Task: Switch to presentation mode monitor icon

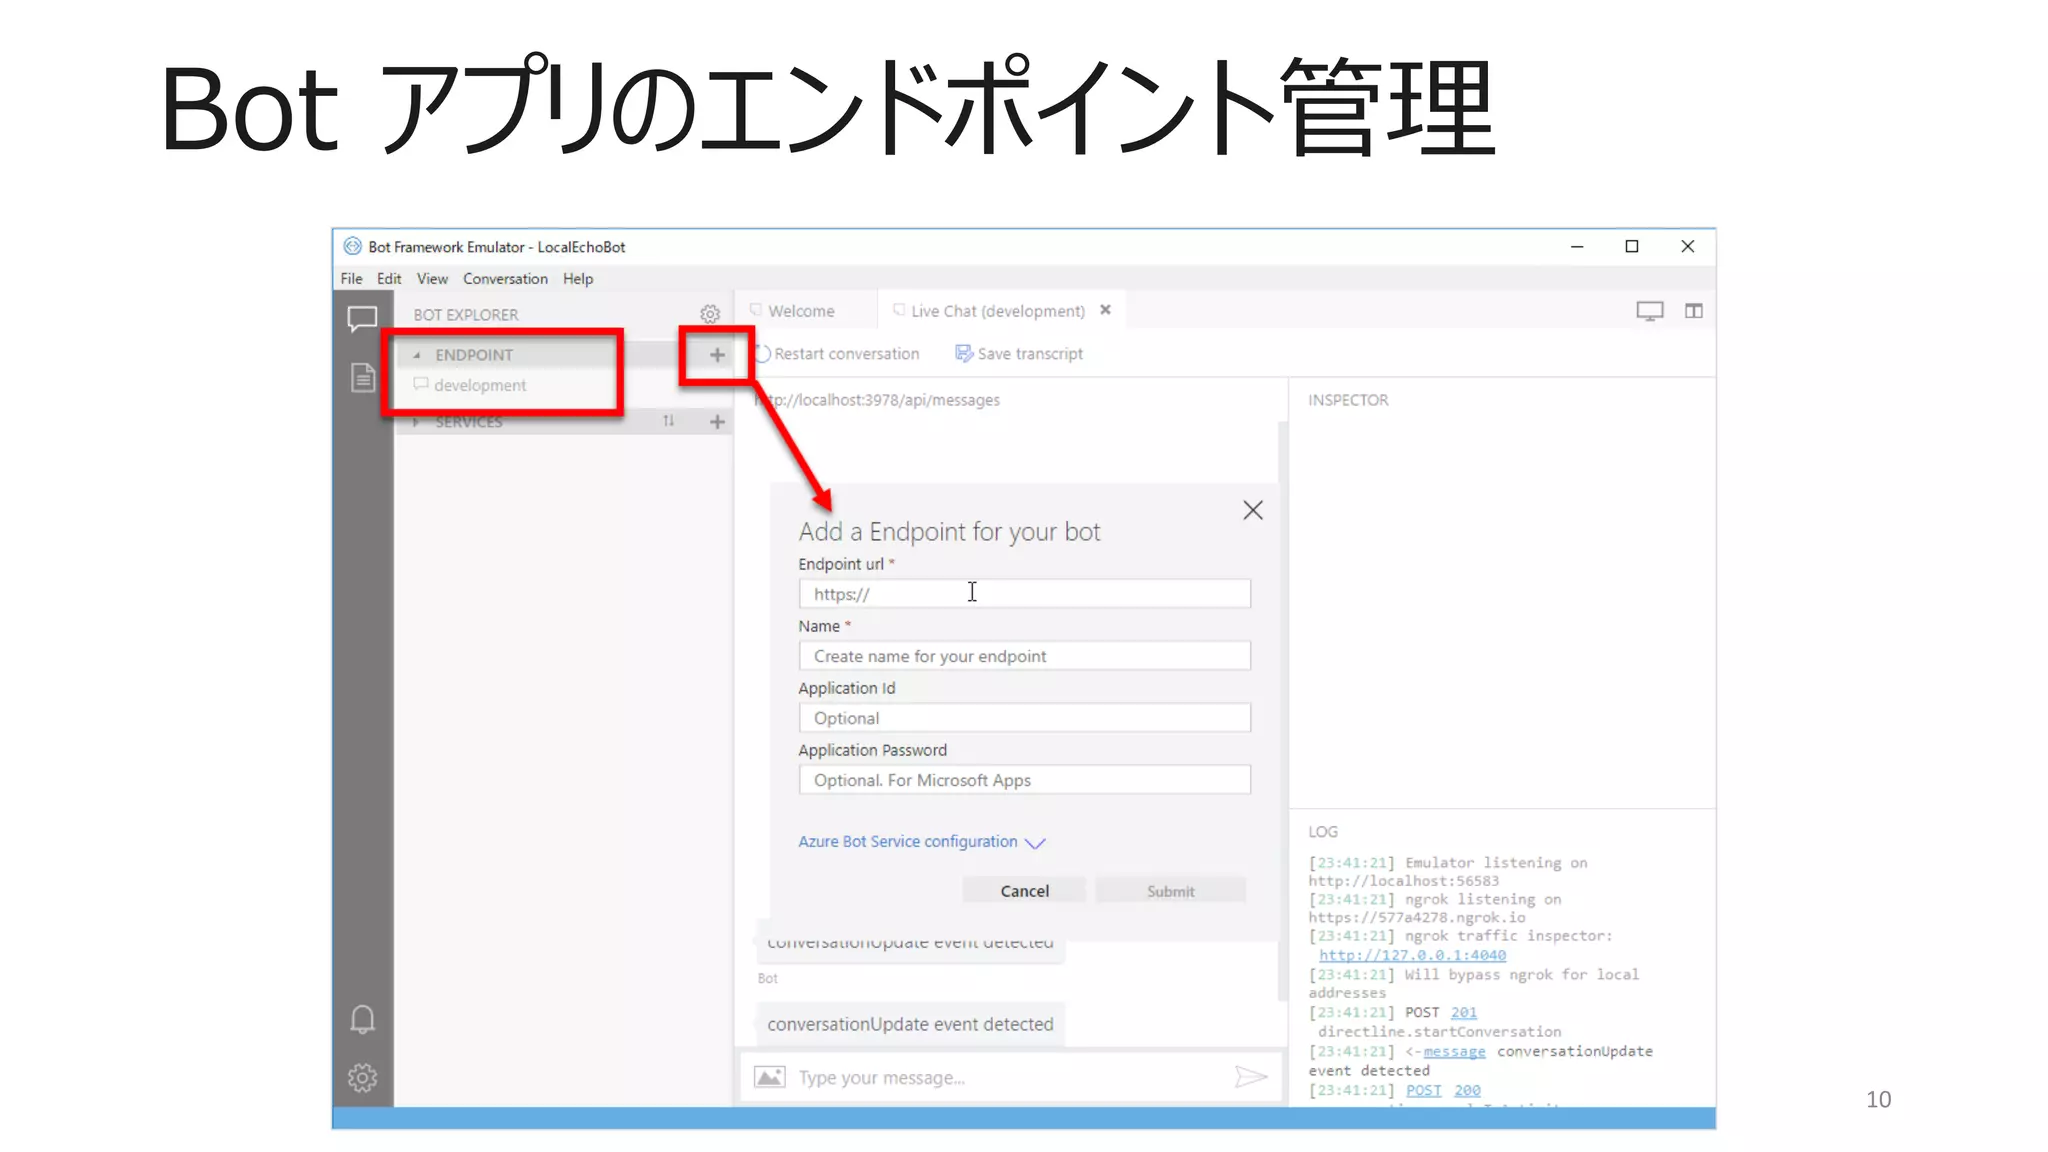Action: [x=1649, y=311]
